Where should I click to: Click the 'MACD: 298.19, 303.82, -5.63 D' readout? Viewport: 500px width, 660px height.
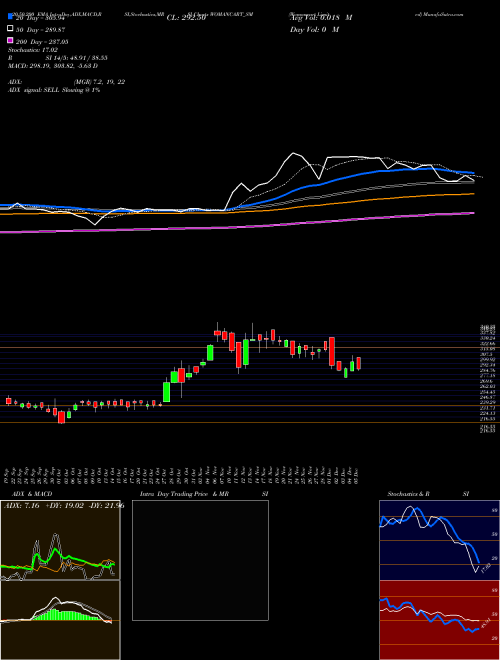pyautogui.click(x=53, y=66)
